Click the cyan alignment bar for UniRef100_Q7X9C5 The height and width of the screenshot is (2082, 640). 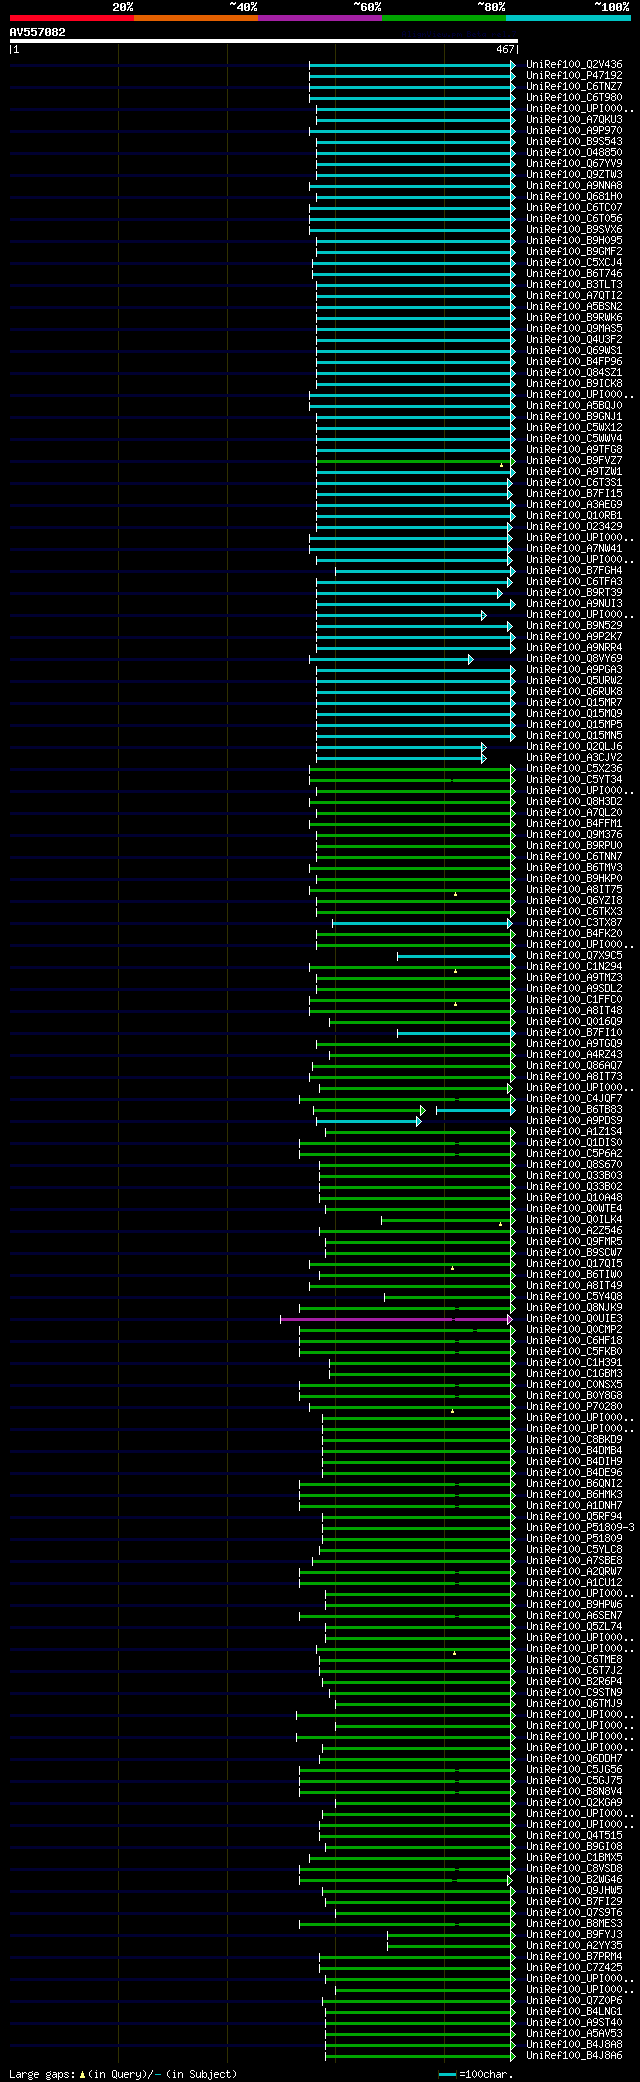[455, 956]
